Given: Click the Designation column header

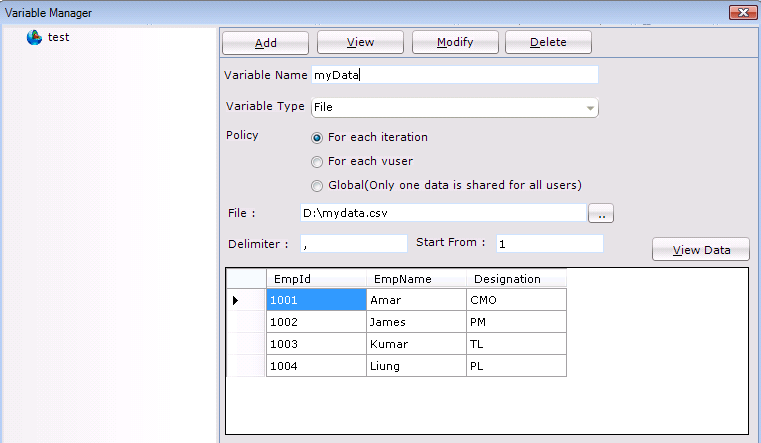Looking at the screenshot, I should (x=507, y=279).
